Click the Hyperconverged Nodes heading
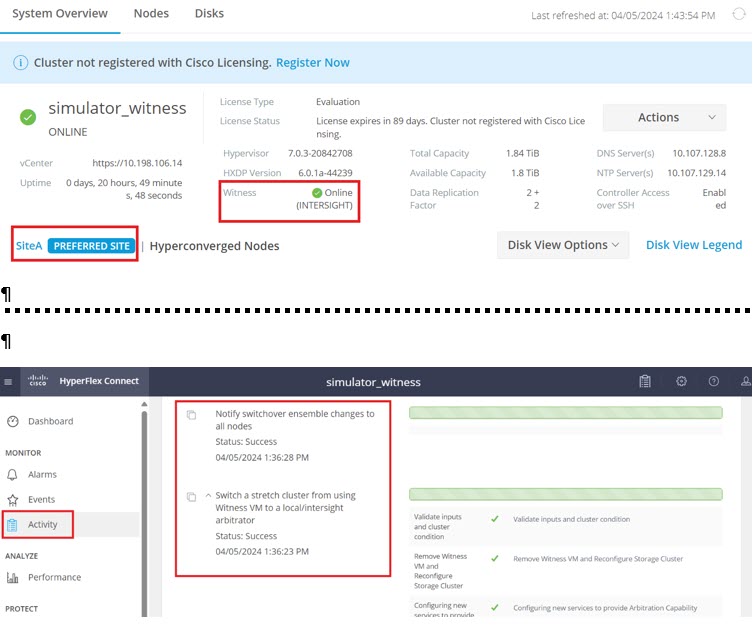This screenshot has width=753, height=633. (214, 246)
